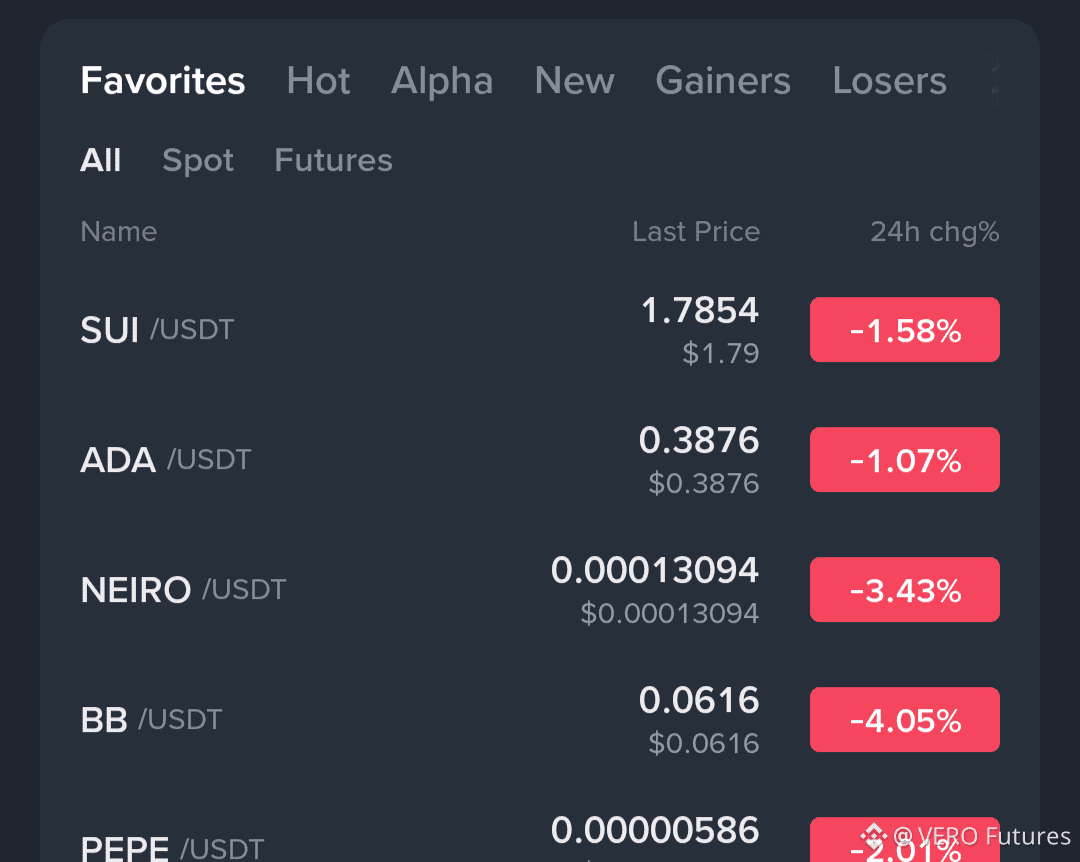1080x862 pixels.
Task: Open the BB/USDT trading pair
Action: click(150, 719)
